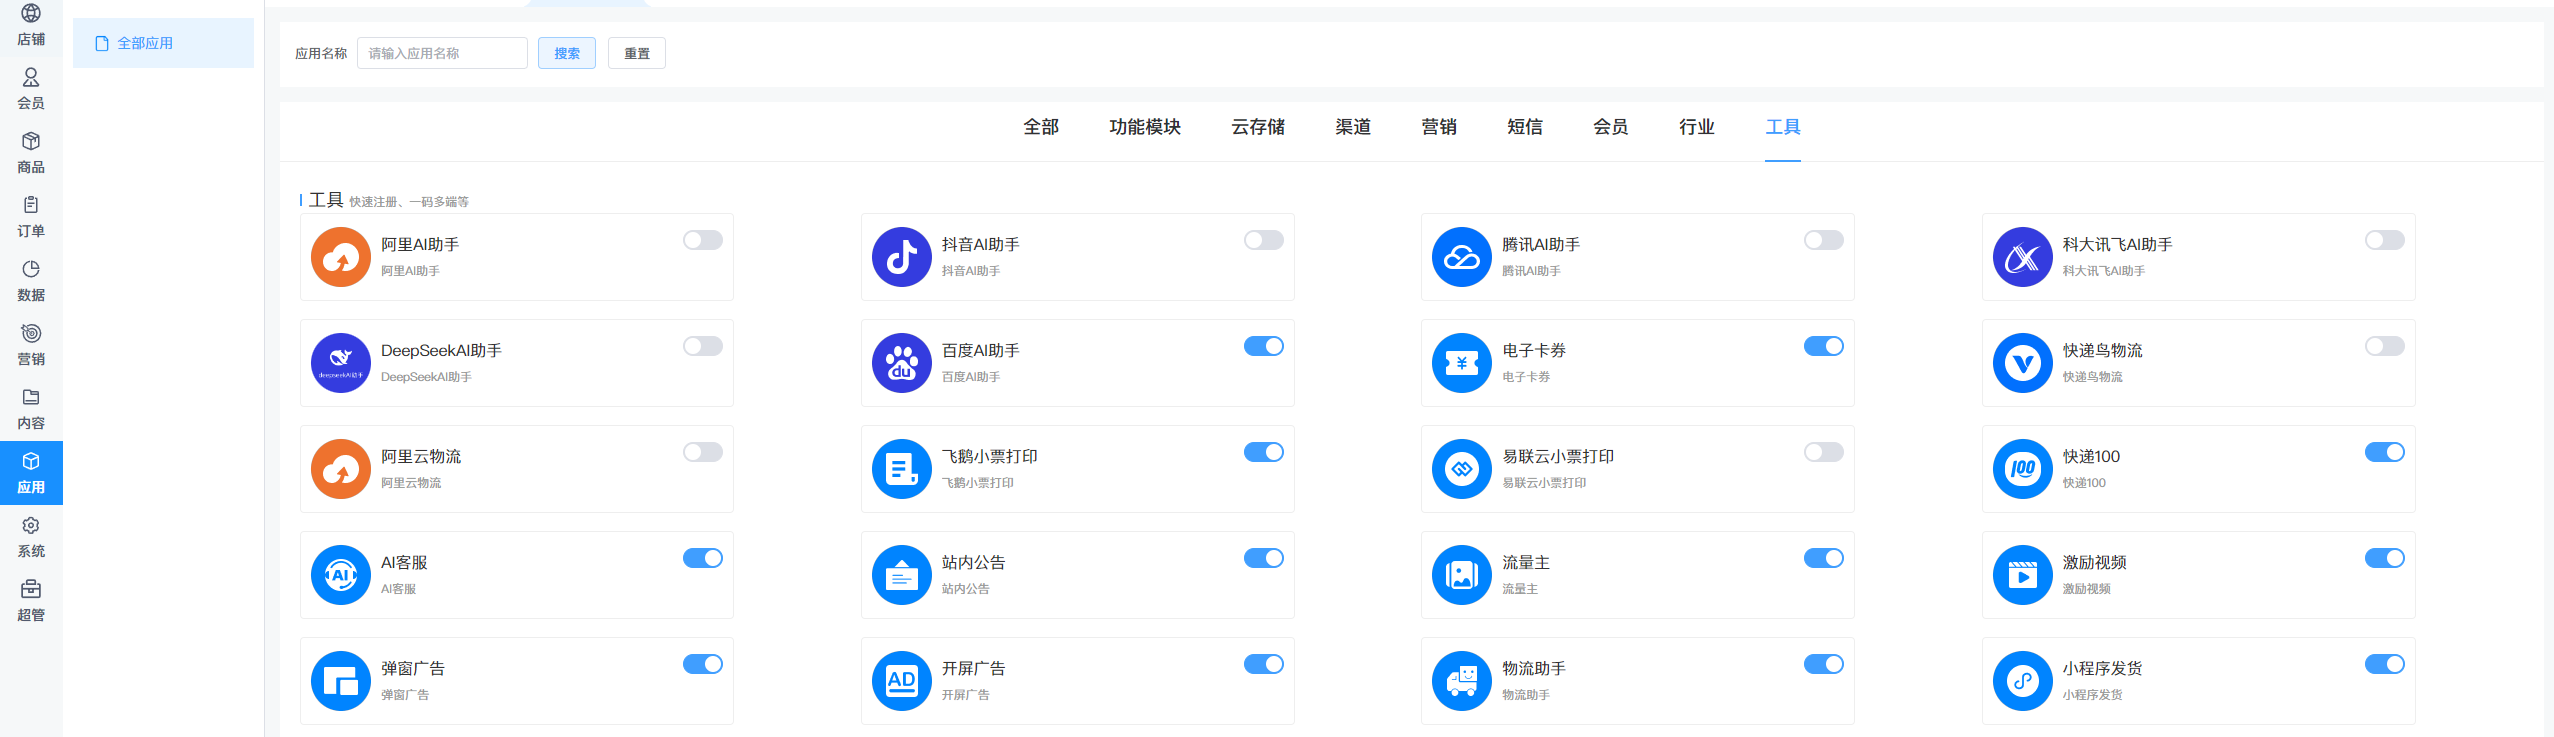
Task: Select the 营销 category tab
Action: click(x=1439, y=127)
